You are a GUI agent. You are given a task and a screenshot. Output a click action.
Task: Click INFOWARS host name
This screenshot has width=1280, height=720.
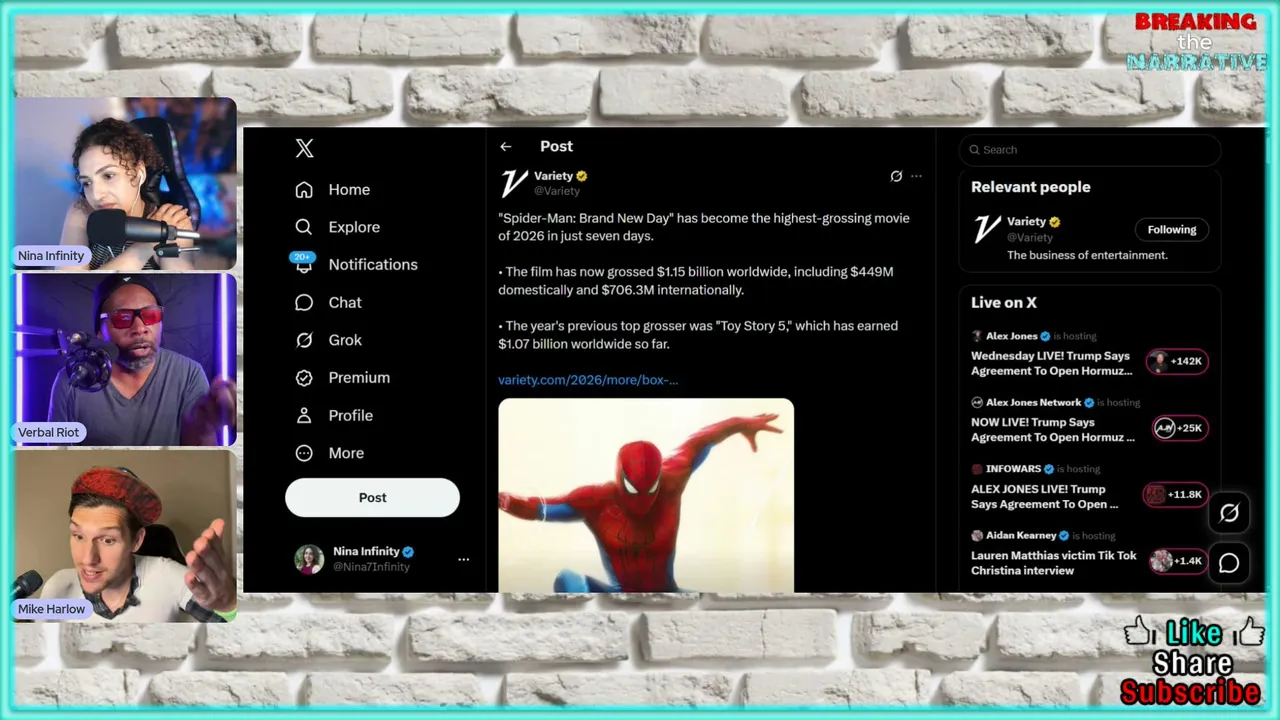pos(1013,469)
